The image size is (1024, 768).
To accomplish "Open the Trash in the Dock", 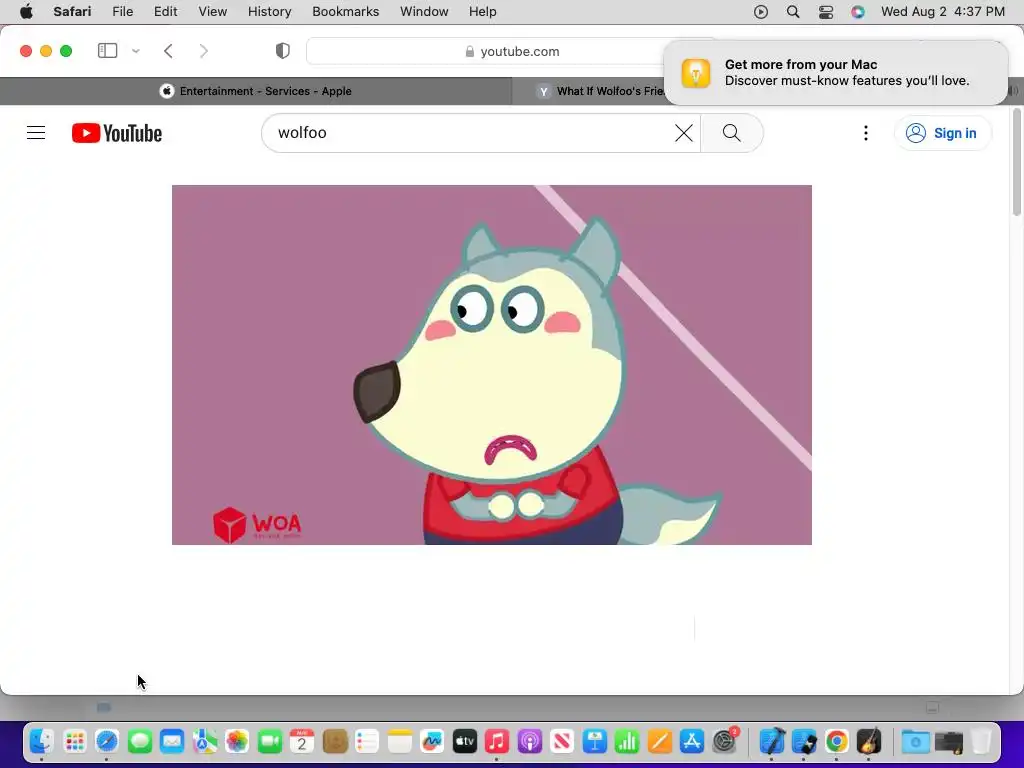I will pyautogui.click(x=981, y=742).
